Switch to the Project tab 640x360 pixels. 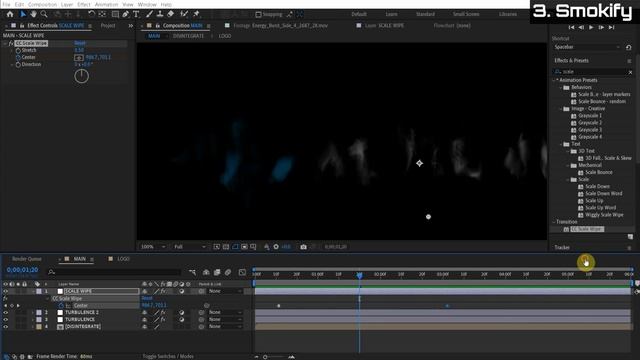pyautogui.click(x=108, y=26)
